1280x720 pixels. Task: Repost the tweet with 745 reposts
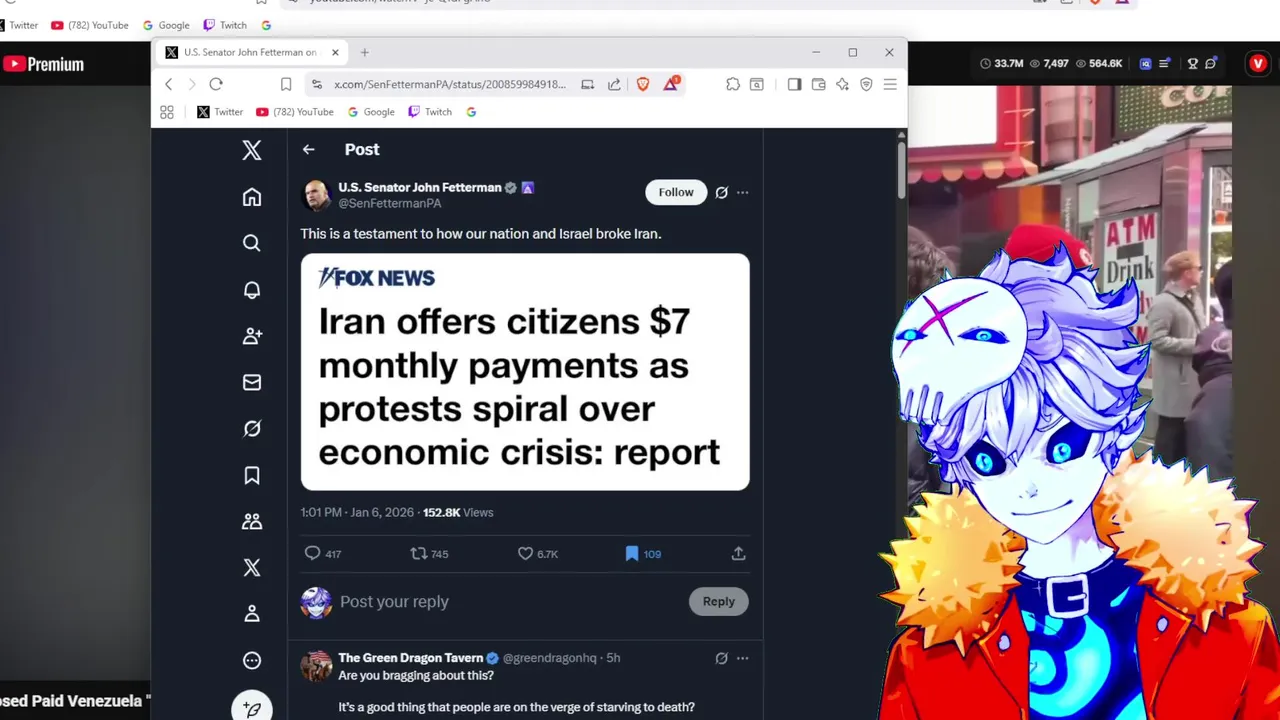point(429,553)
